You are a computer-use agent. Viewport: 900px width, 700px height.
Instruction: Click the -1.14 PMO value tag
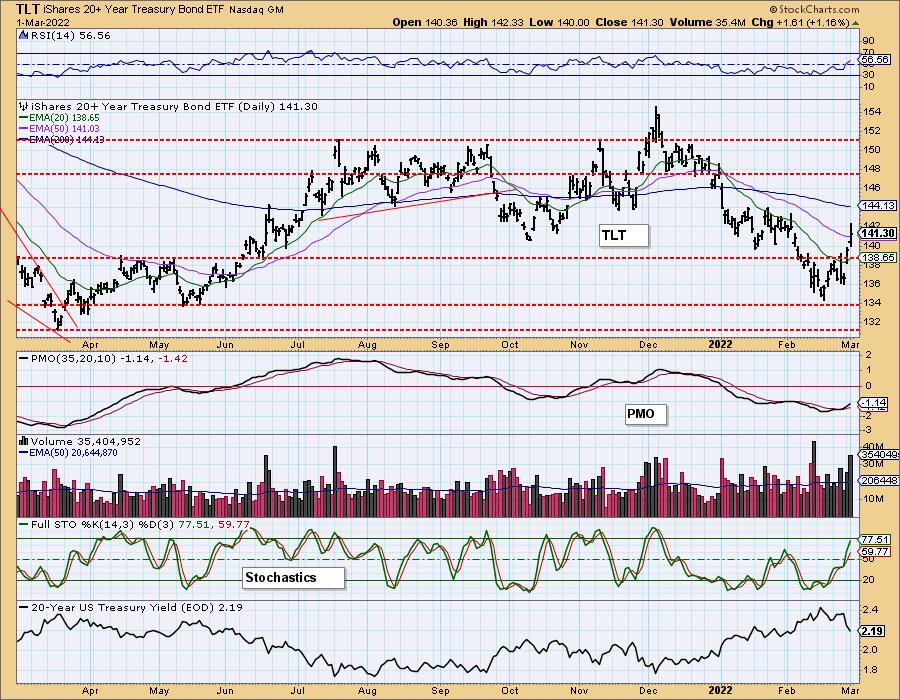coord(875,403)
